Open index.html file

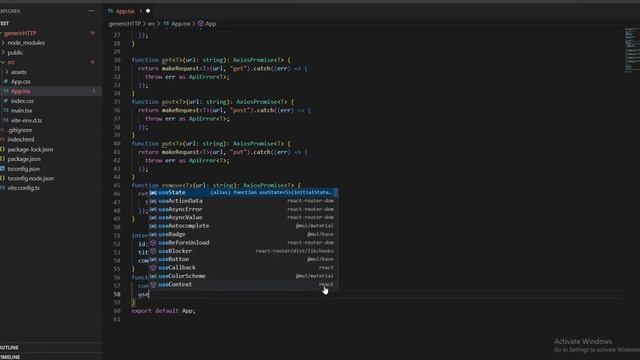point(21,140)
